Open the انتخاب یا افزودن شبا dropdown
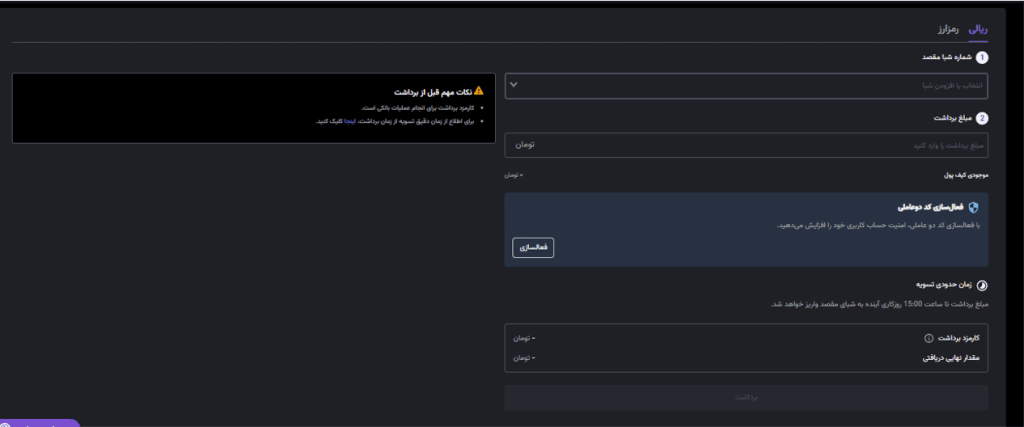The image size is (1024, 427). (746, 86)
